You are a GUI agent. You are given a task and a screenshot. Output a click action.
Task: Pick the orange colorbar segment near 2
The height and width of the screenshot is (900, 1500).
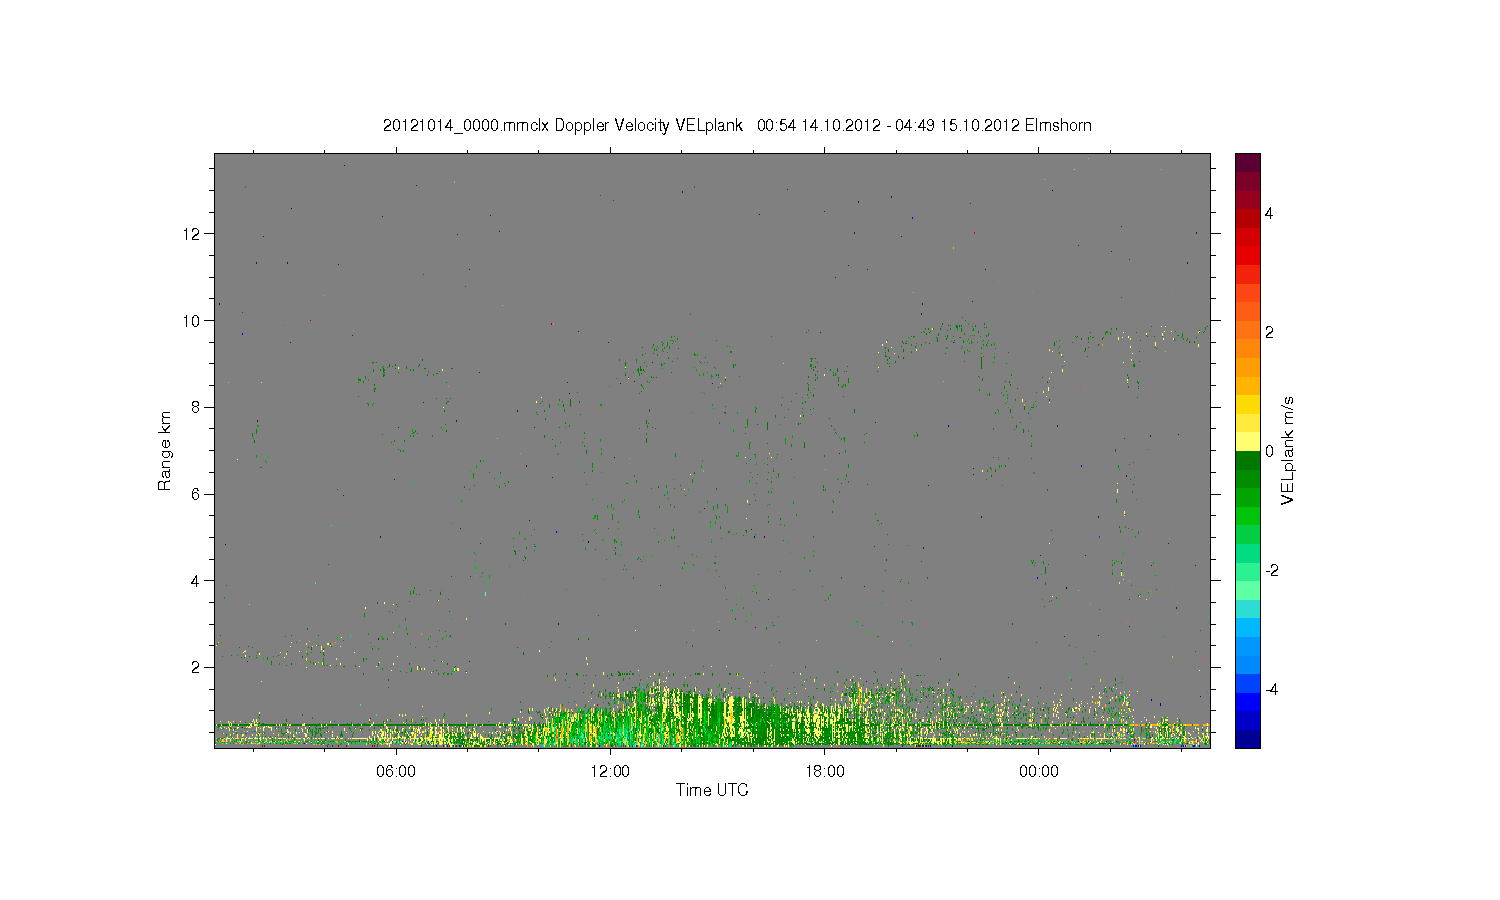pyautogui.click(x=1247, y=331)
